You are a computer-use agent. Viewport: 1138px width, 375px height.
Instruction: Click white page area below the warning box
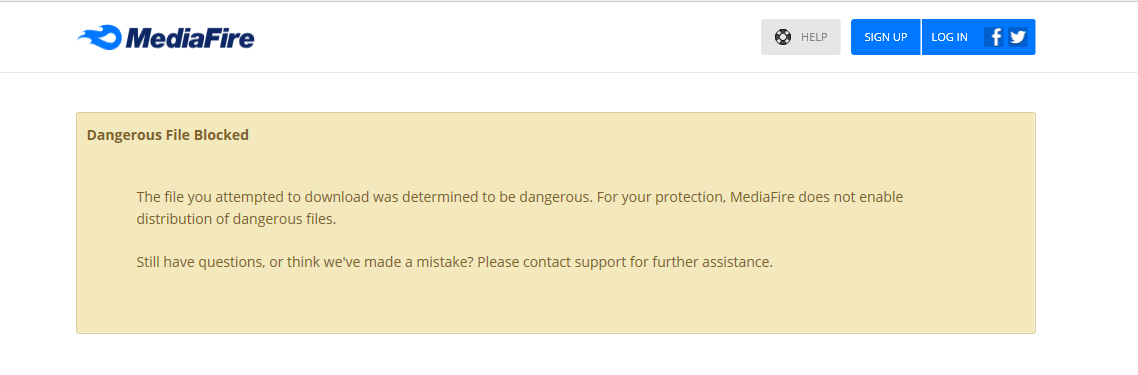pos(555,355)
